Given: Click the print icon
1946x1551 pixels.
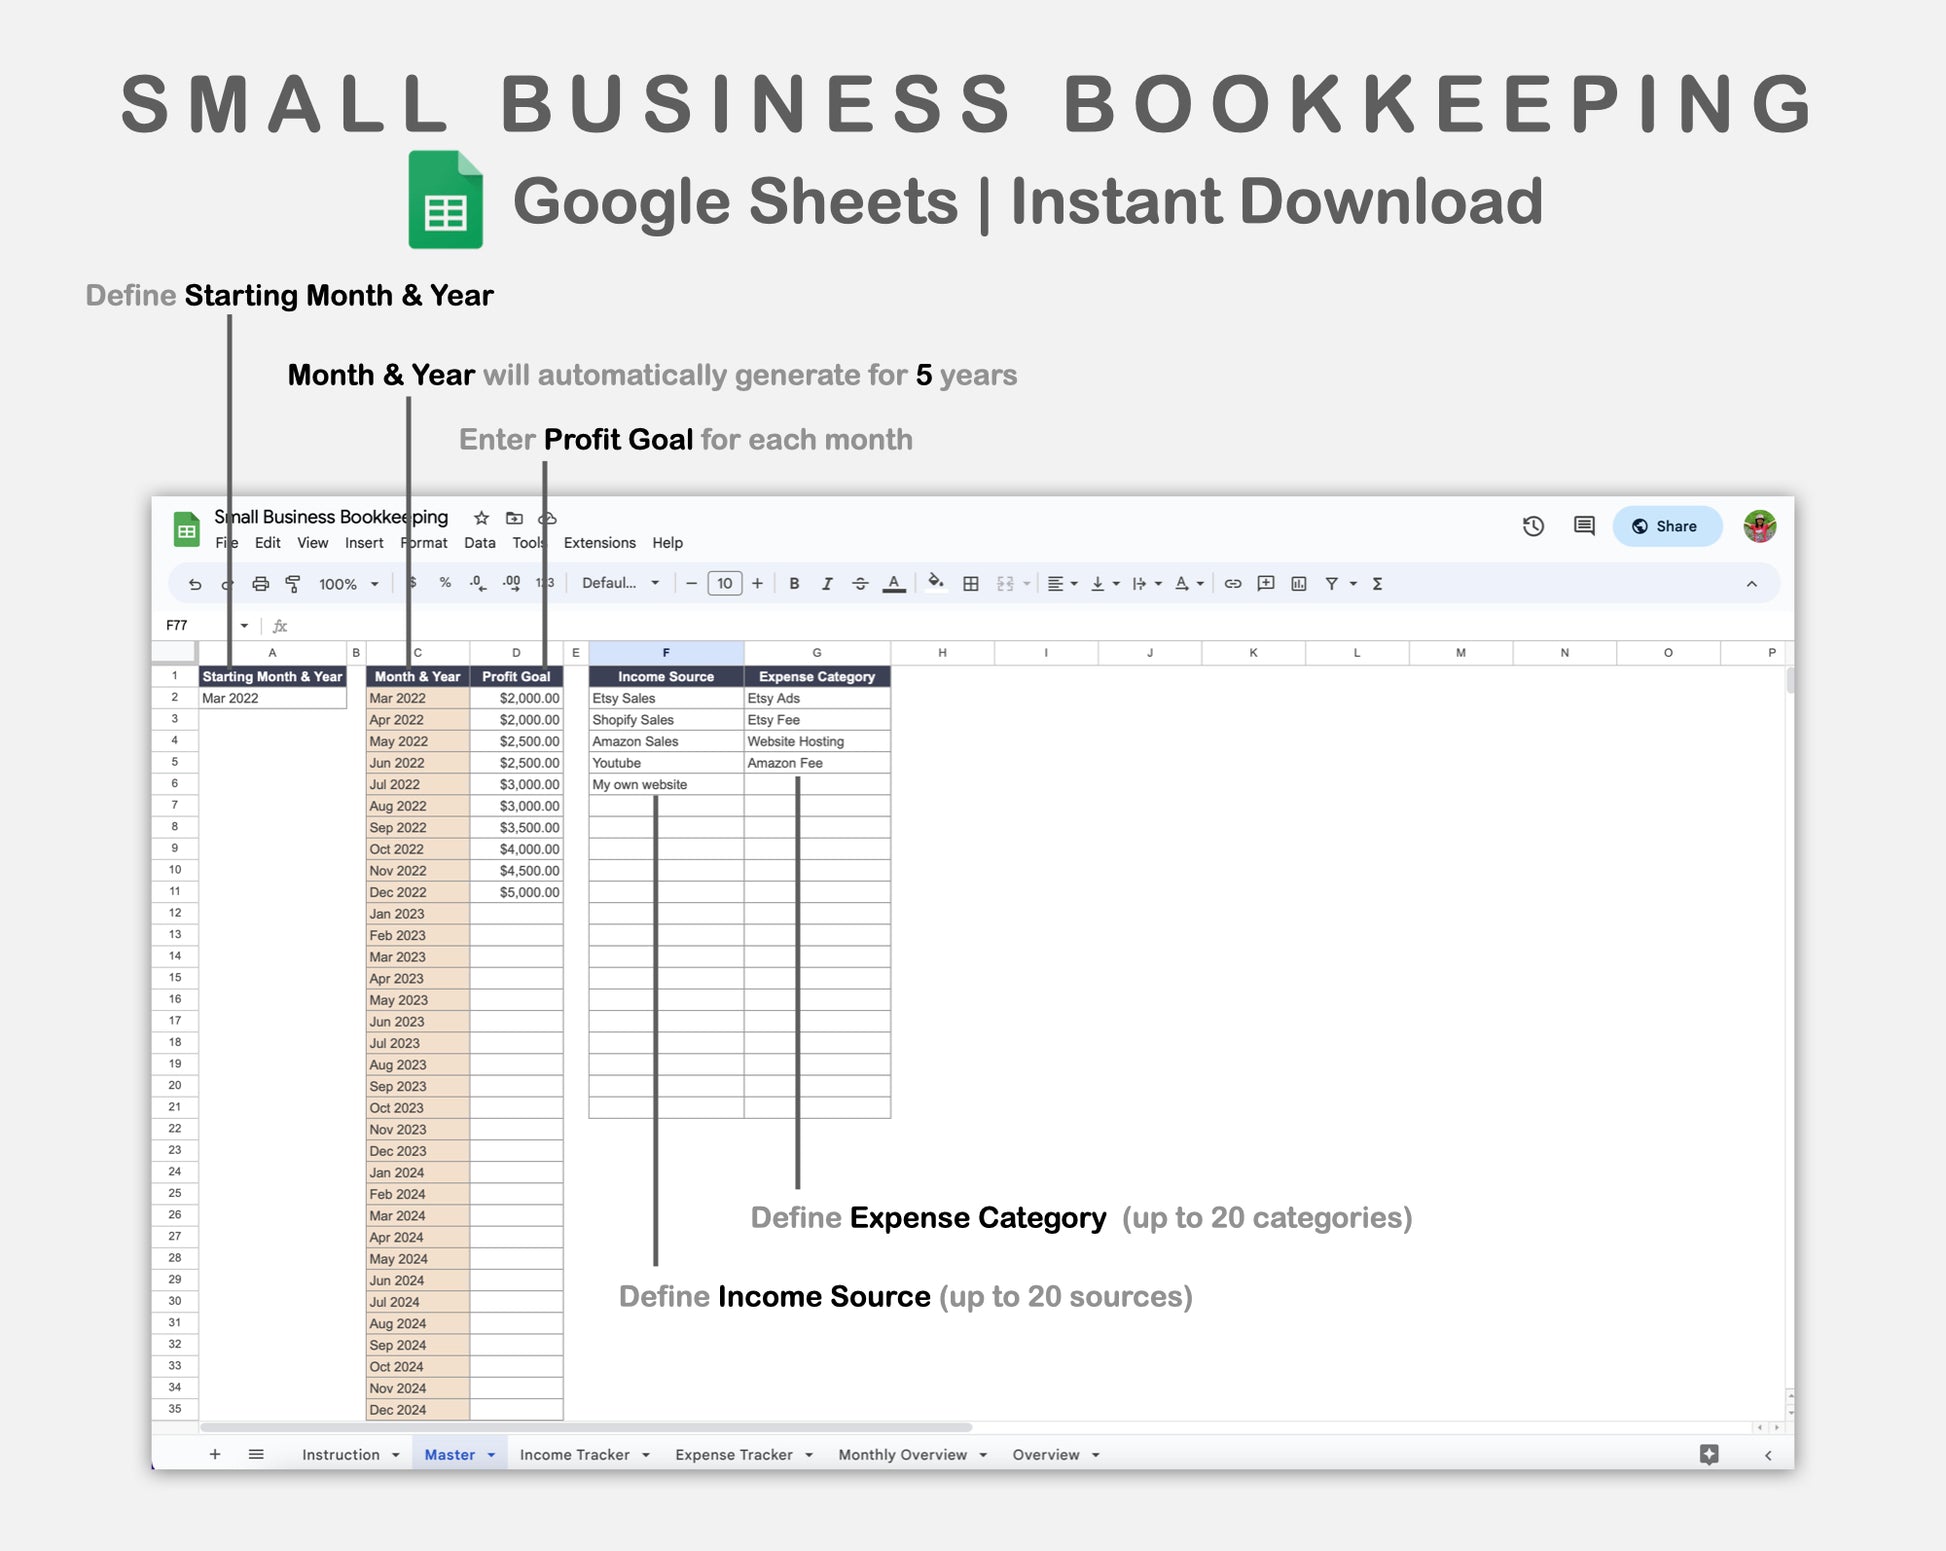Looking at the screenshot, I should [260, 584].
